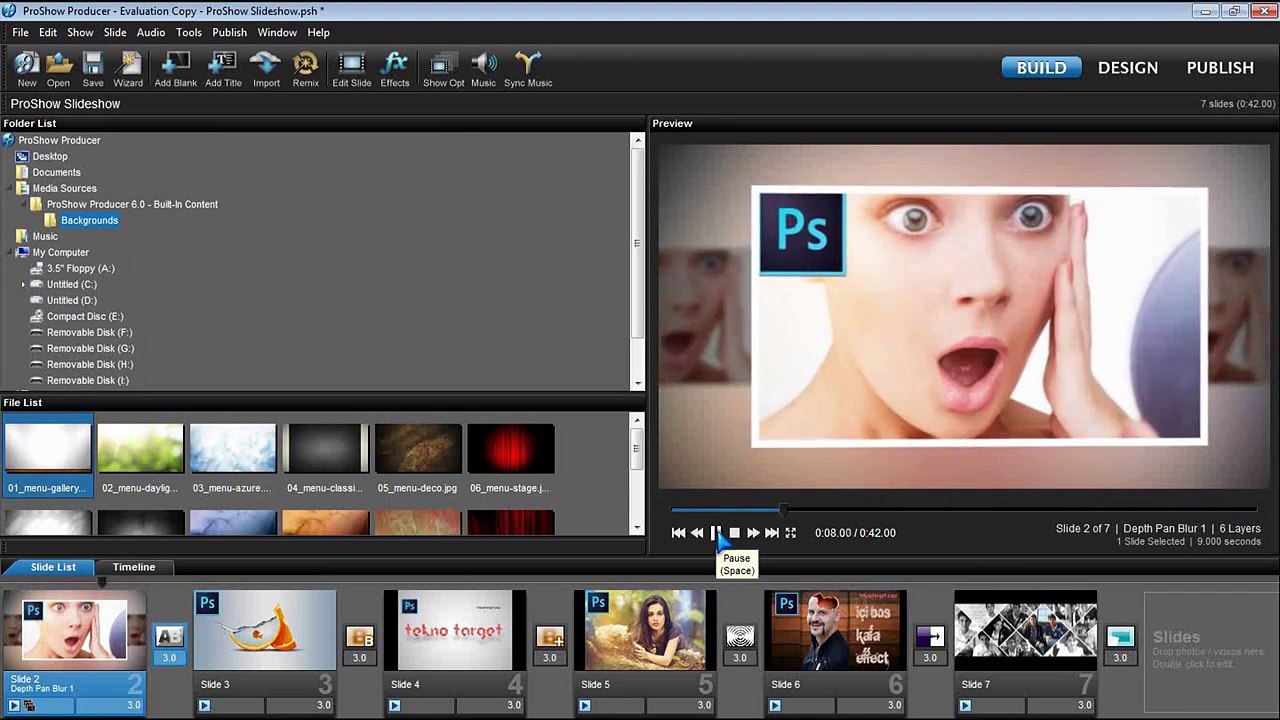Viewport: 1280px width, 720px height.
Task: Click the transition icon after Slide 3
Action: coord(359,636)
